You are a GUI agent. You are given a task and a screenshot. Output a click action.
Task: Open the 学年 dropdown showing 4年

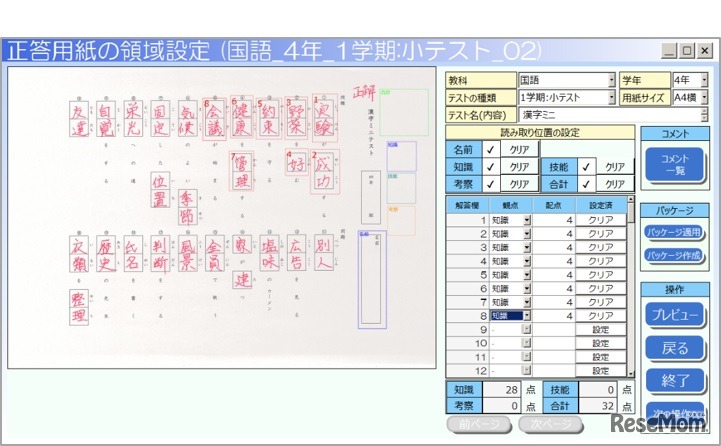pyautogui.click(x=690, y=80)
